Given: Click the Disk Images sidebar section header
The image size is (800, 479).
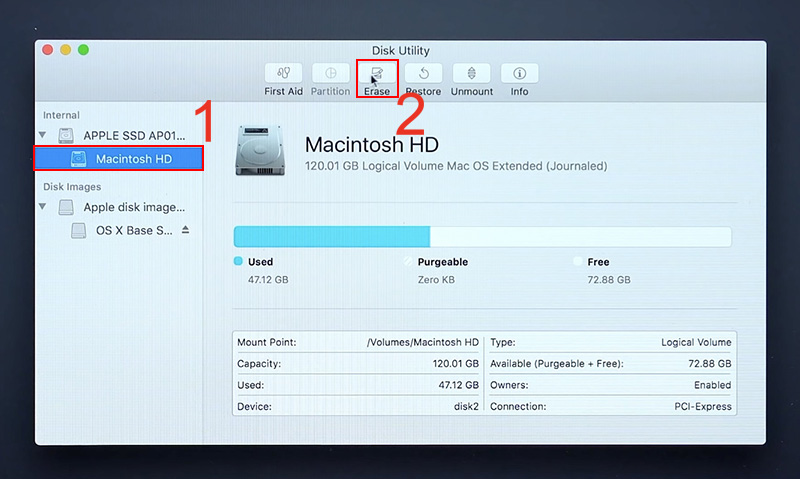Looking at the screenshot, I should [x=72, y=187].
